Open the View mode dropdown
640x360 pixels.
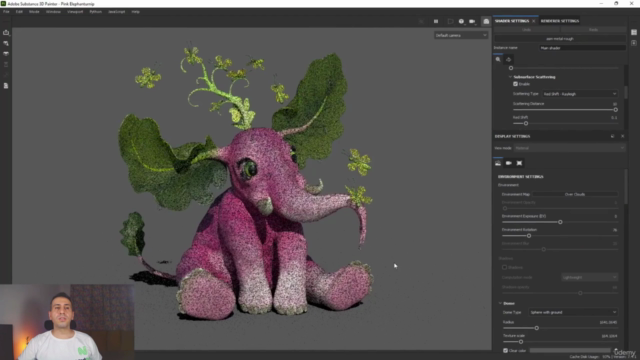pyautogui.click(x=569, y=148)
